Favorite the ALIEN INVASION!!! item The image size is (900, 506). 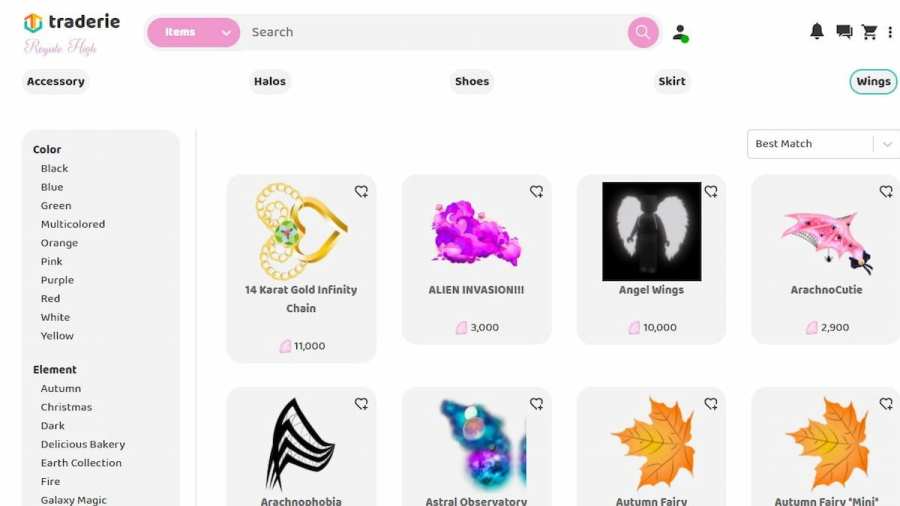[536, 191]
